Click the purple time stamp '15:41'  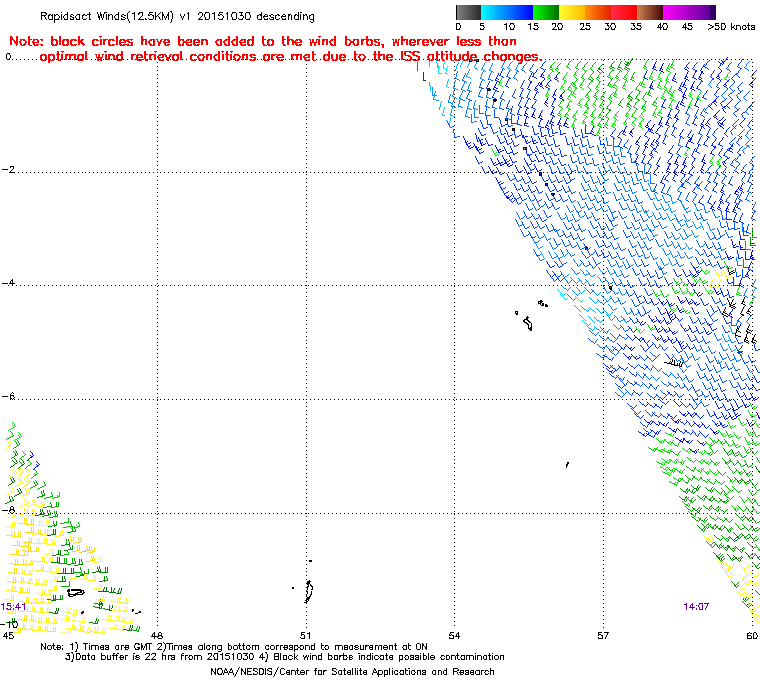(x=14, y=607)
